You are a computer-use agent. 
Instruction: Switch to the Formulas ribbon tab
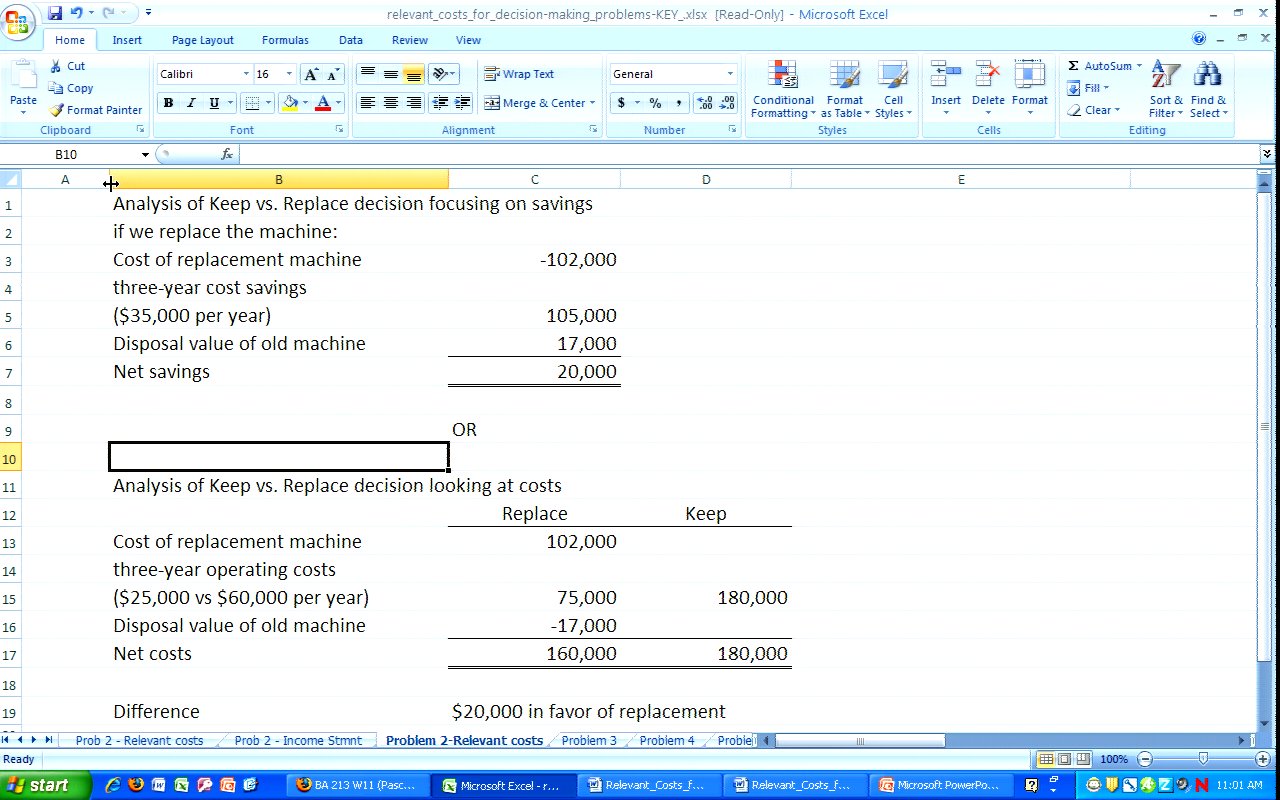click(285, 40)
